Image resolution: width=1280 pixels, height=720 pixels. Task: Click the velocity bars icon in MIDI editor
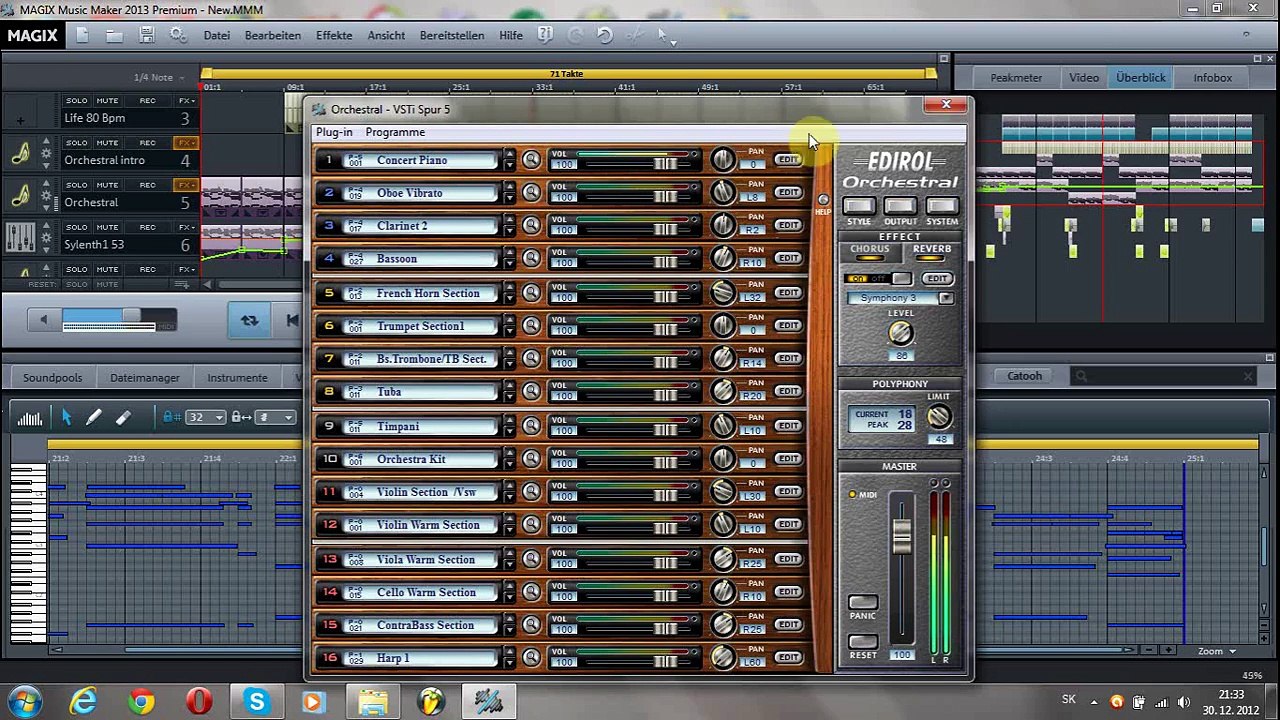tap(30, 418)
